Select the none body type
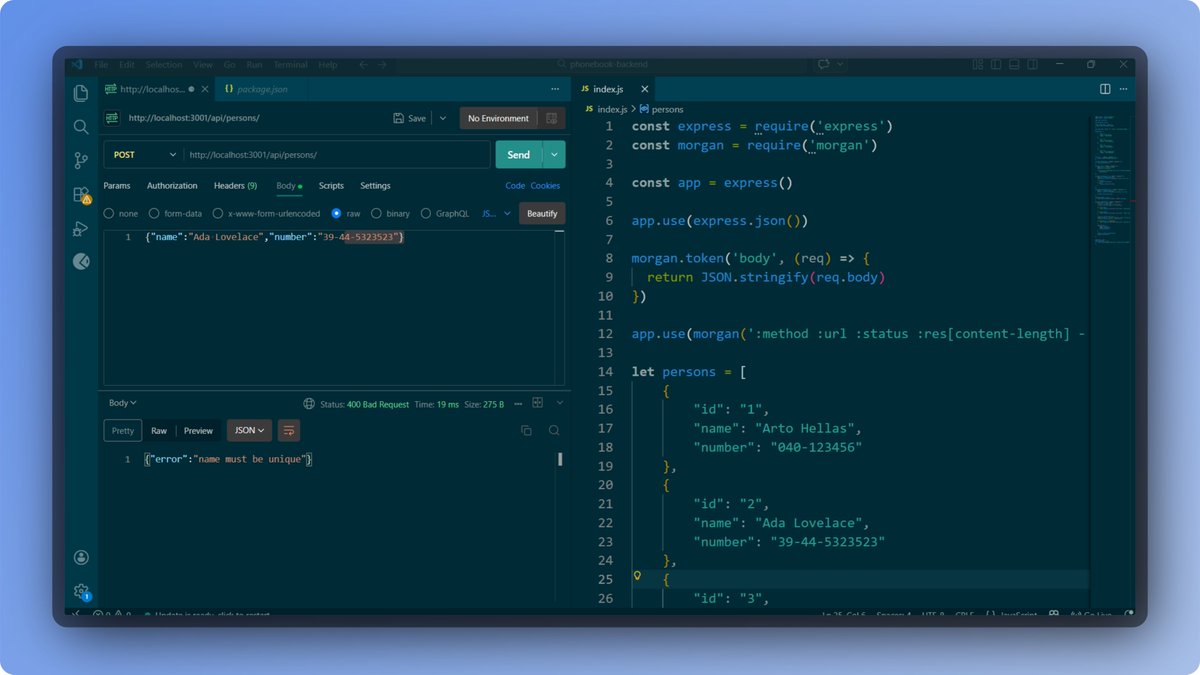 coord(109,213)
